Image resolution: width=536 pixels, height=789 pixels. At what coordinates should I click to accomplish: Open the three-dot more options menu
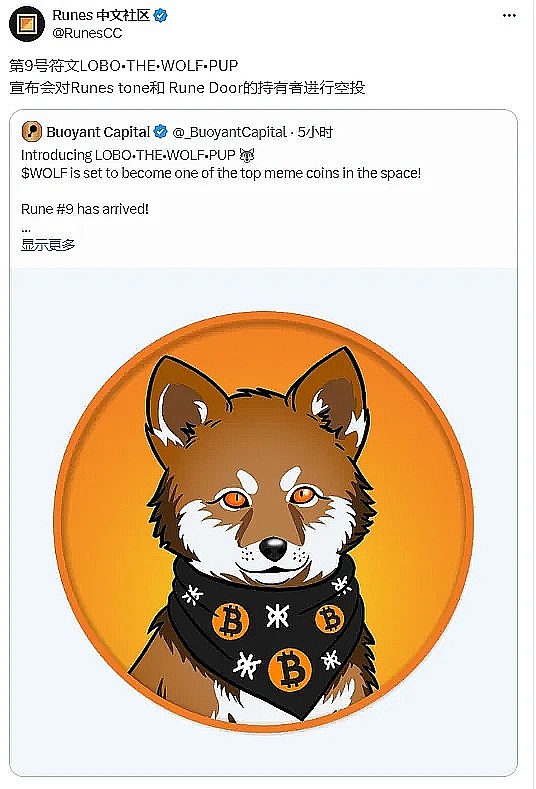tap(509, 16)
